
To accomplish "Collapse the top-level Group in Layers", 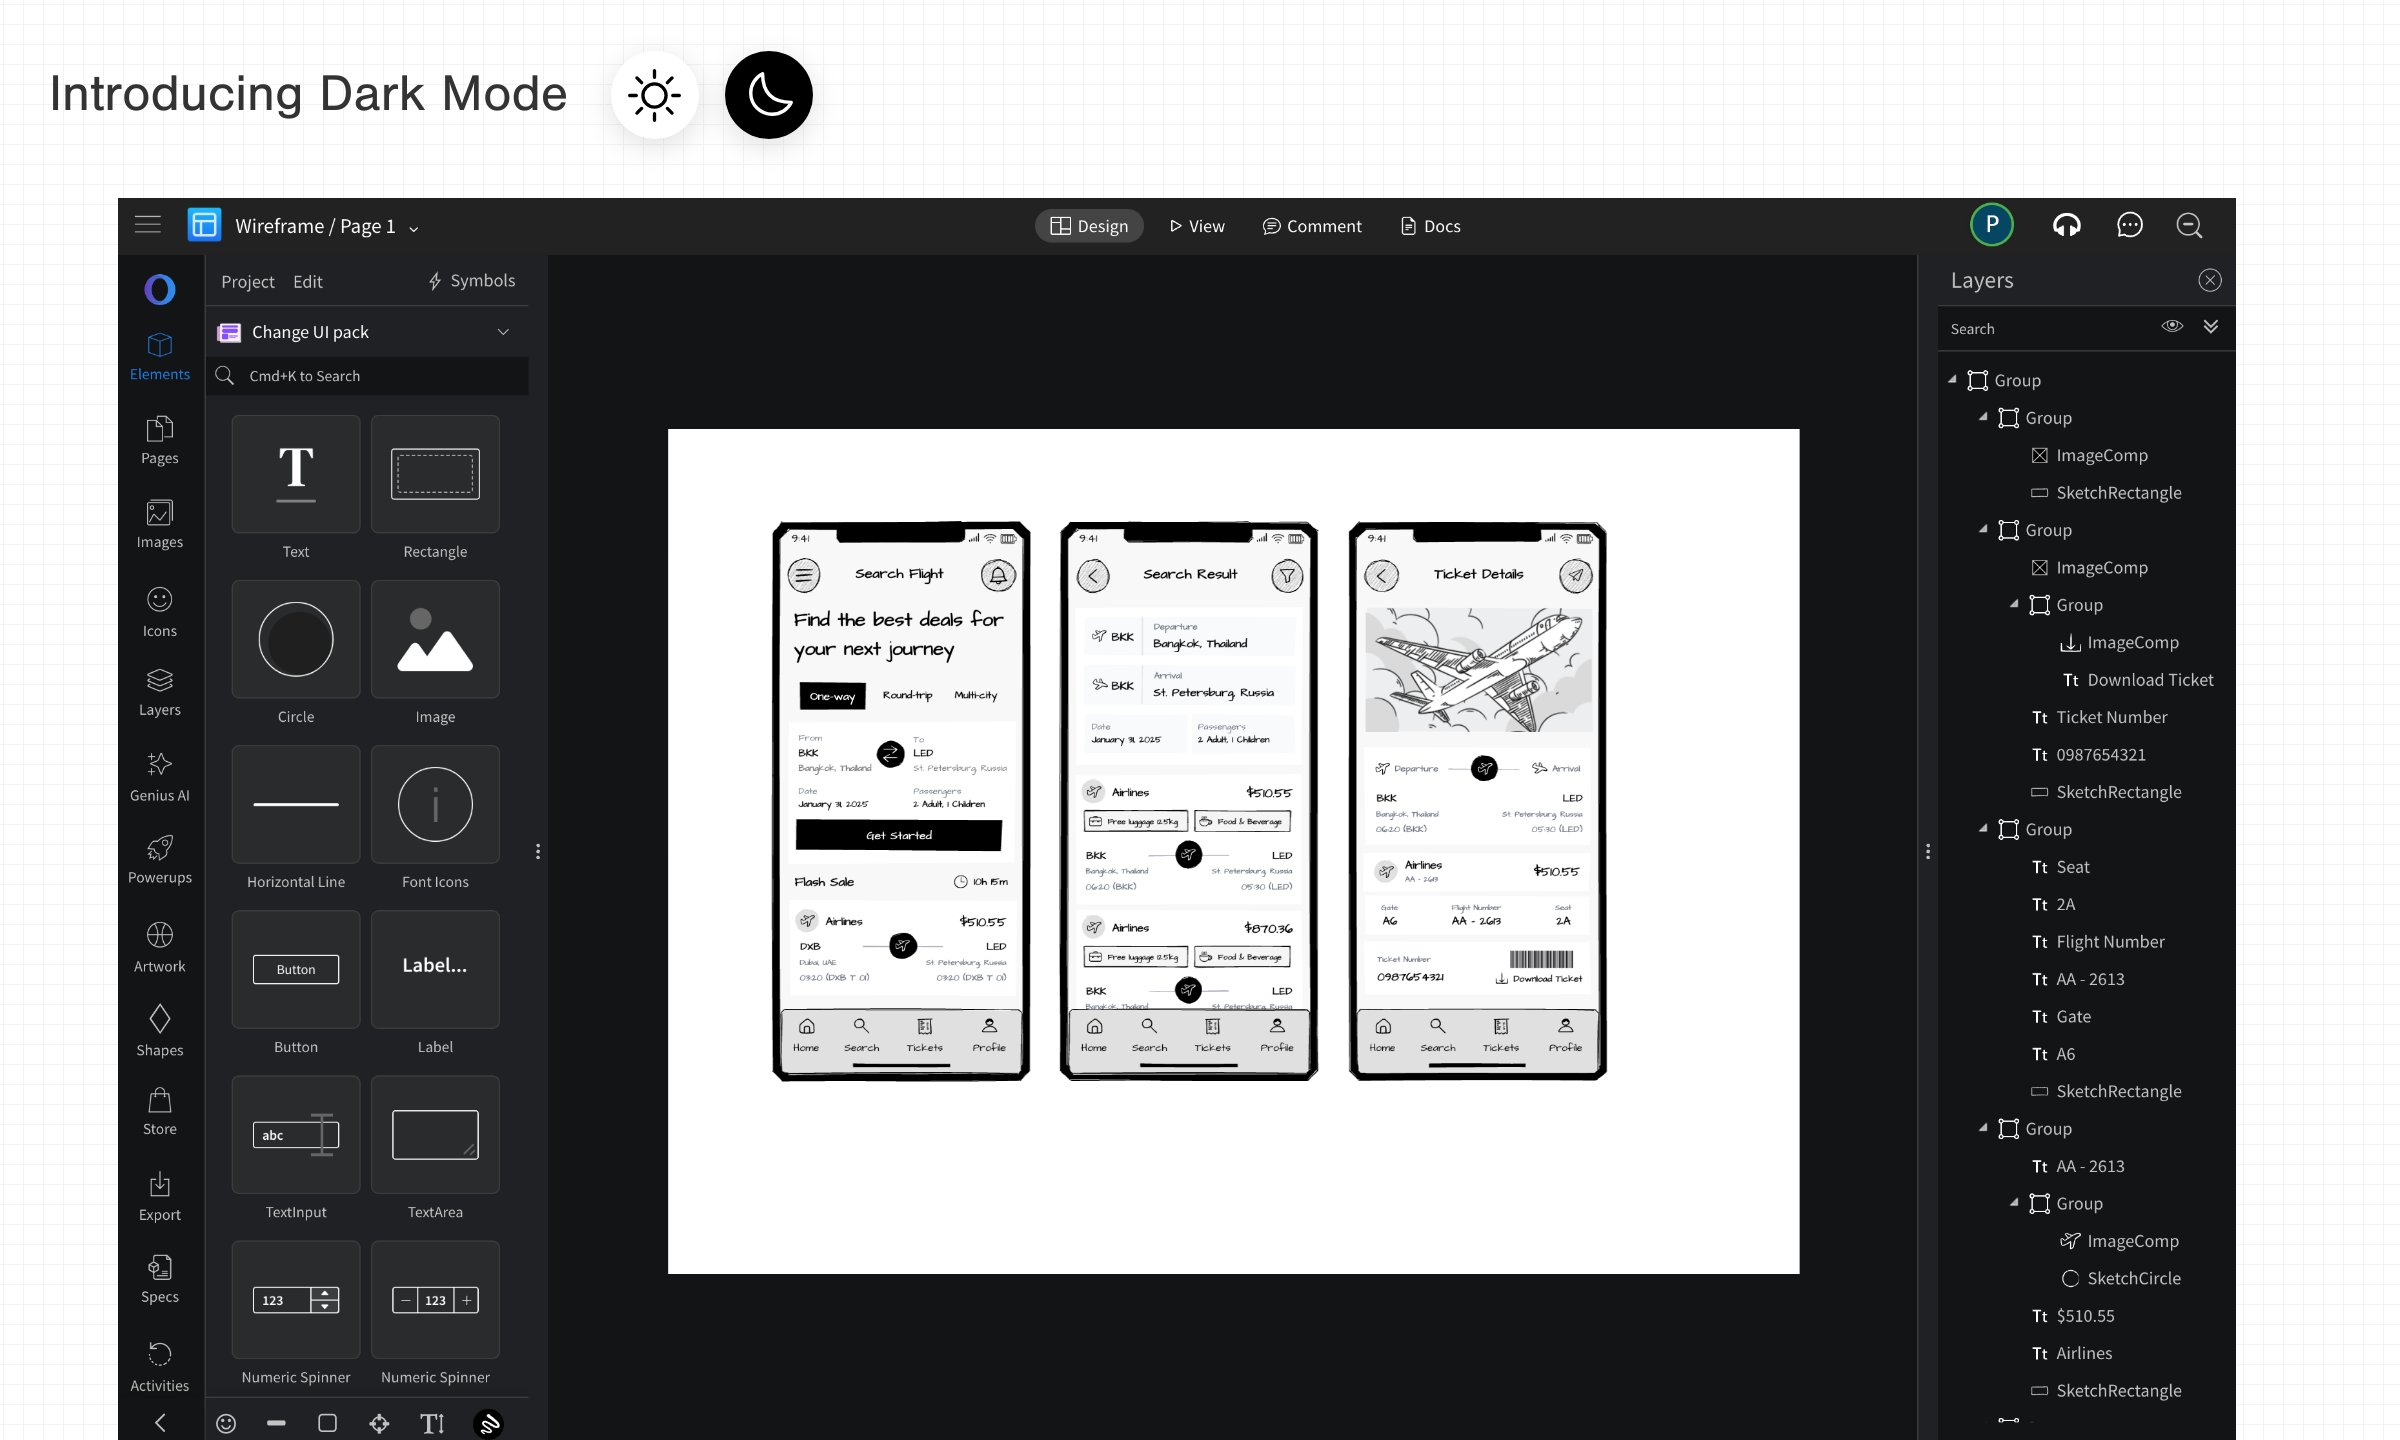I will 1952,379.
